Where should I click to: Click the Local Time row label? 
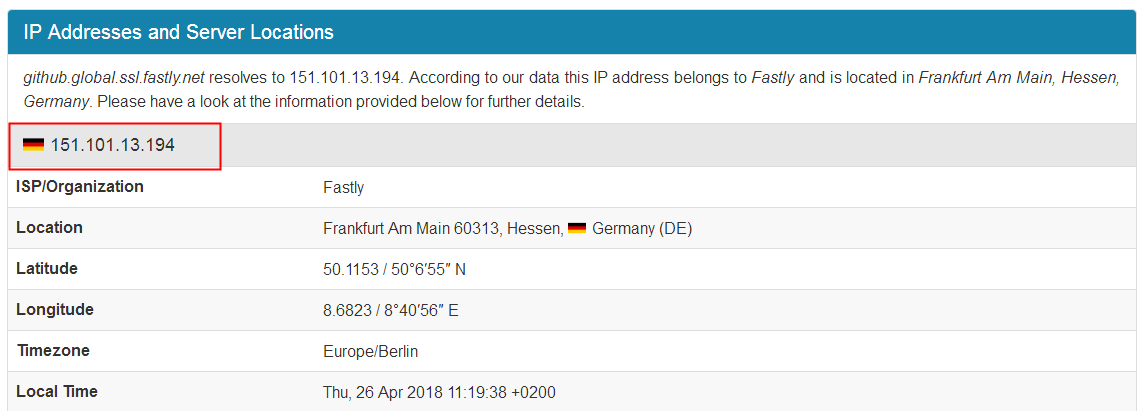[x=57, y=391]
